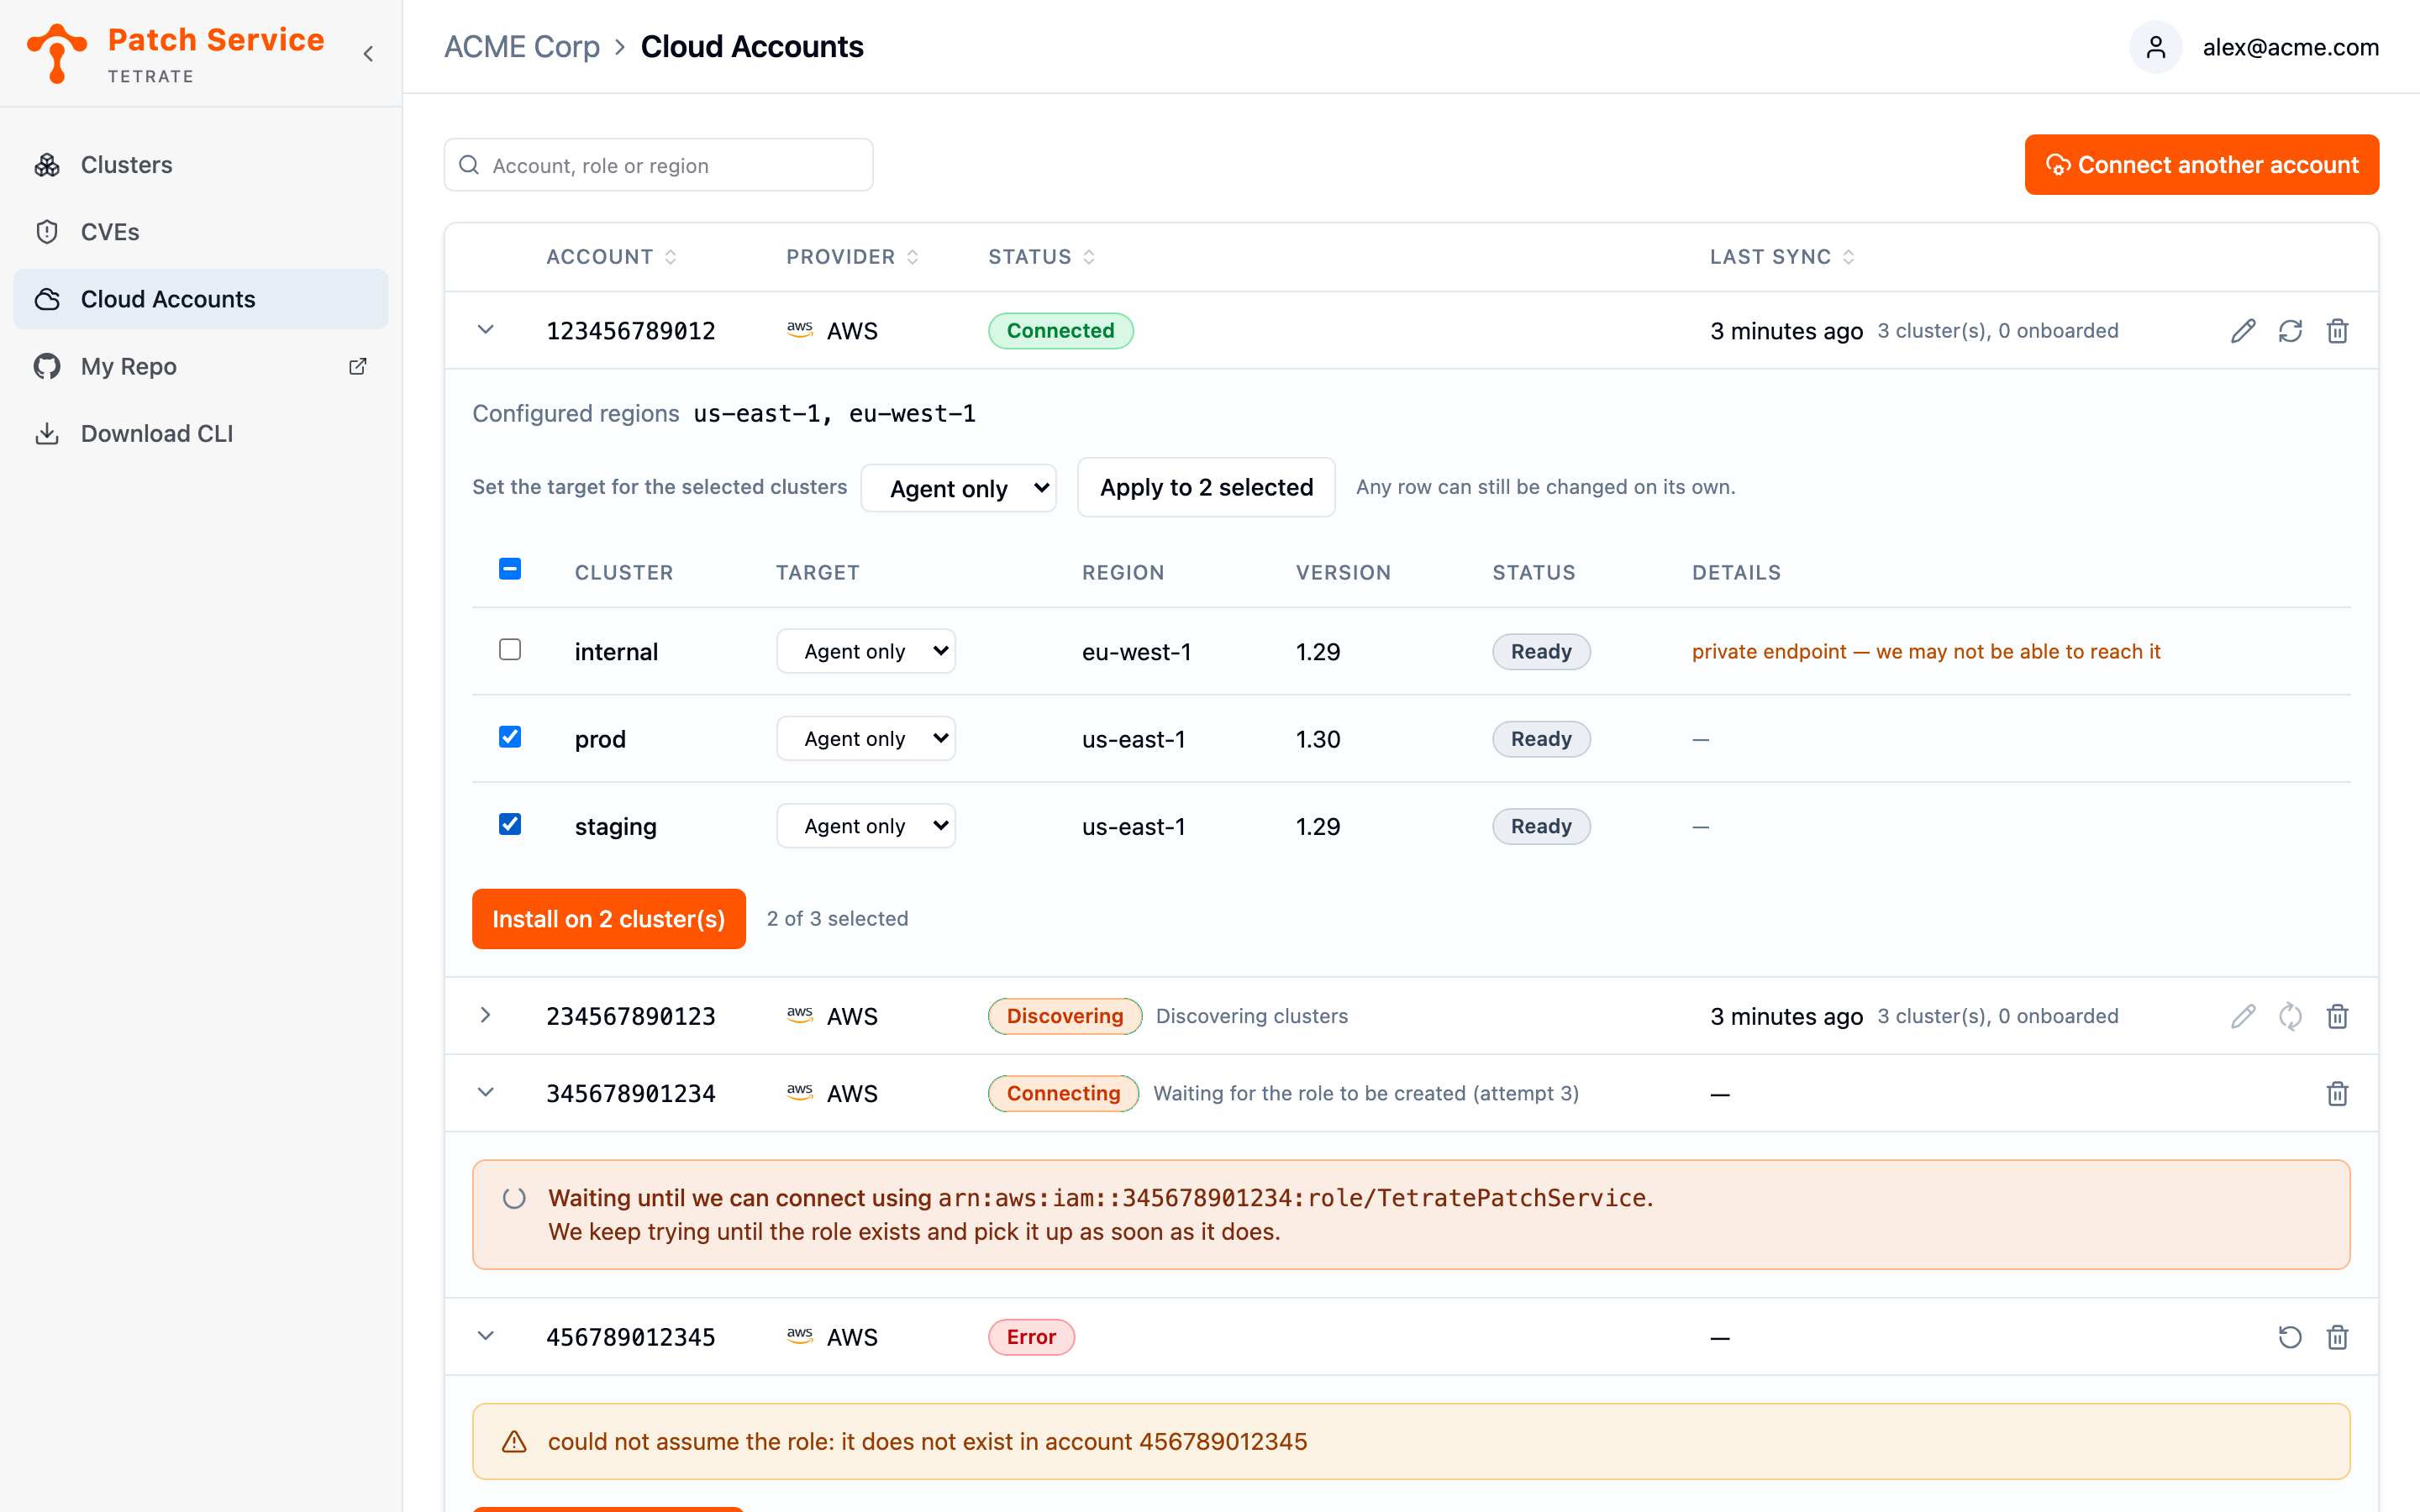Edit account 234567890123 with pencil icon
Screen dimensions: 2420x1512
(x=2243, y=1016)
